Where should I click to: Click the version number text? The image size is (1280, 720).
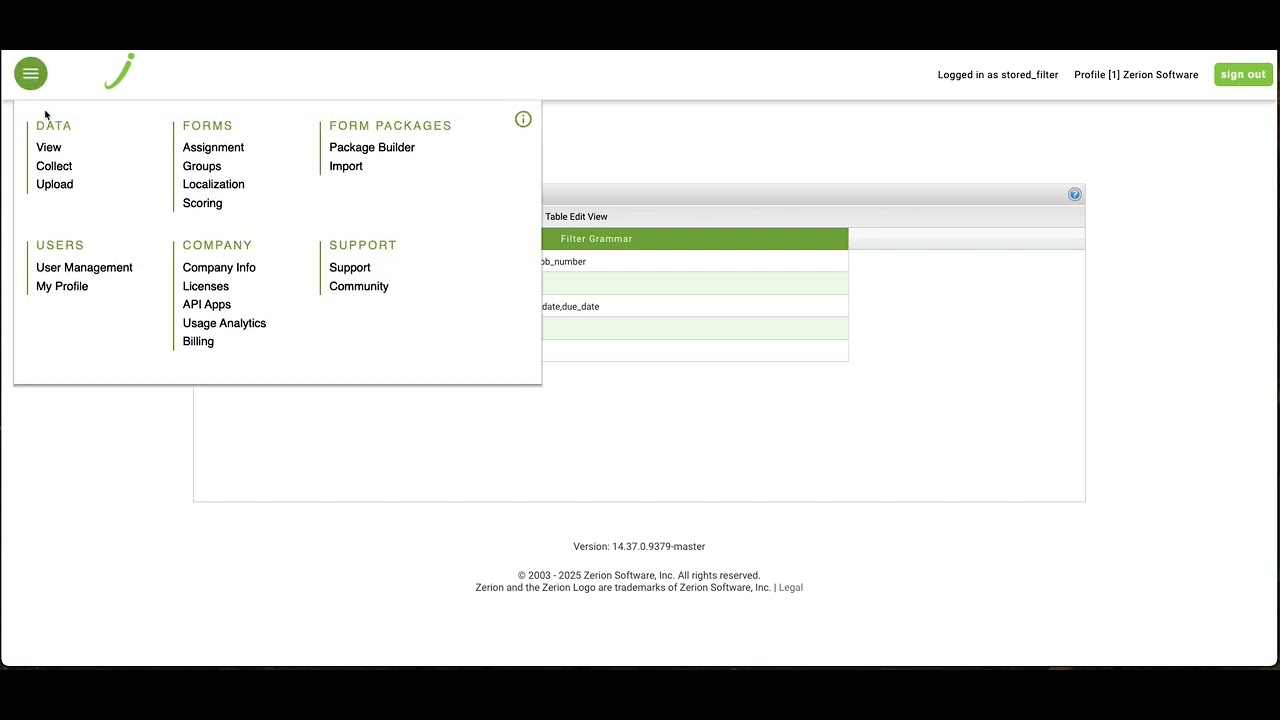coord(639,547)
